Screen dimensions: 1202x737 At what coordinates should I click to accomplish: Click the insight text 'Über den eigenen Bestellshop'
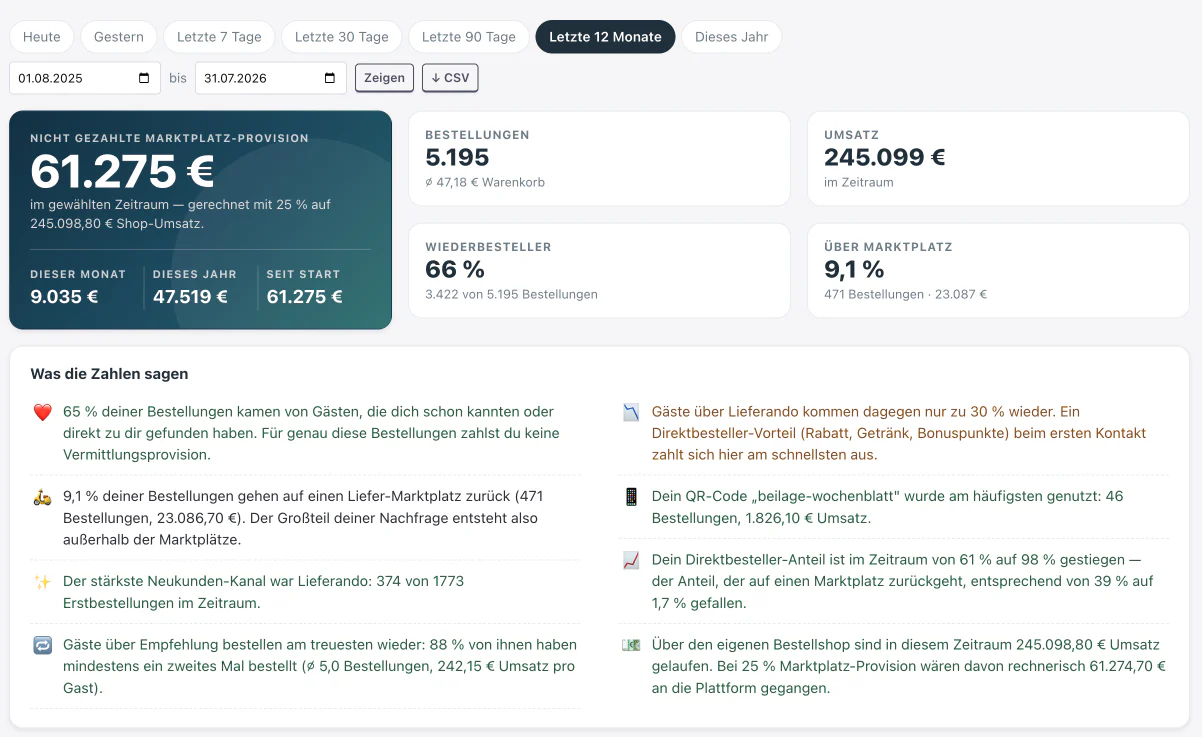(x=909, y=667)
